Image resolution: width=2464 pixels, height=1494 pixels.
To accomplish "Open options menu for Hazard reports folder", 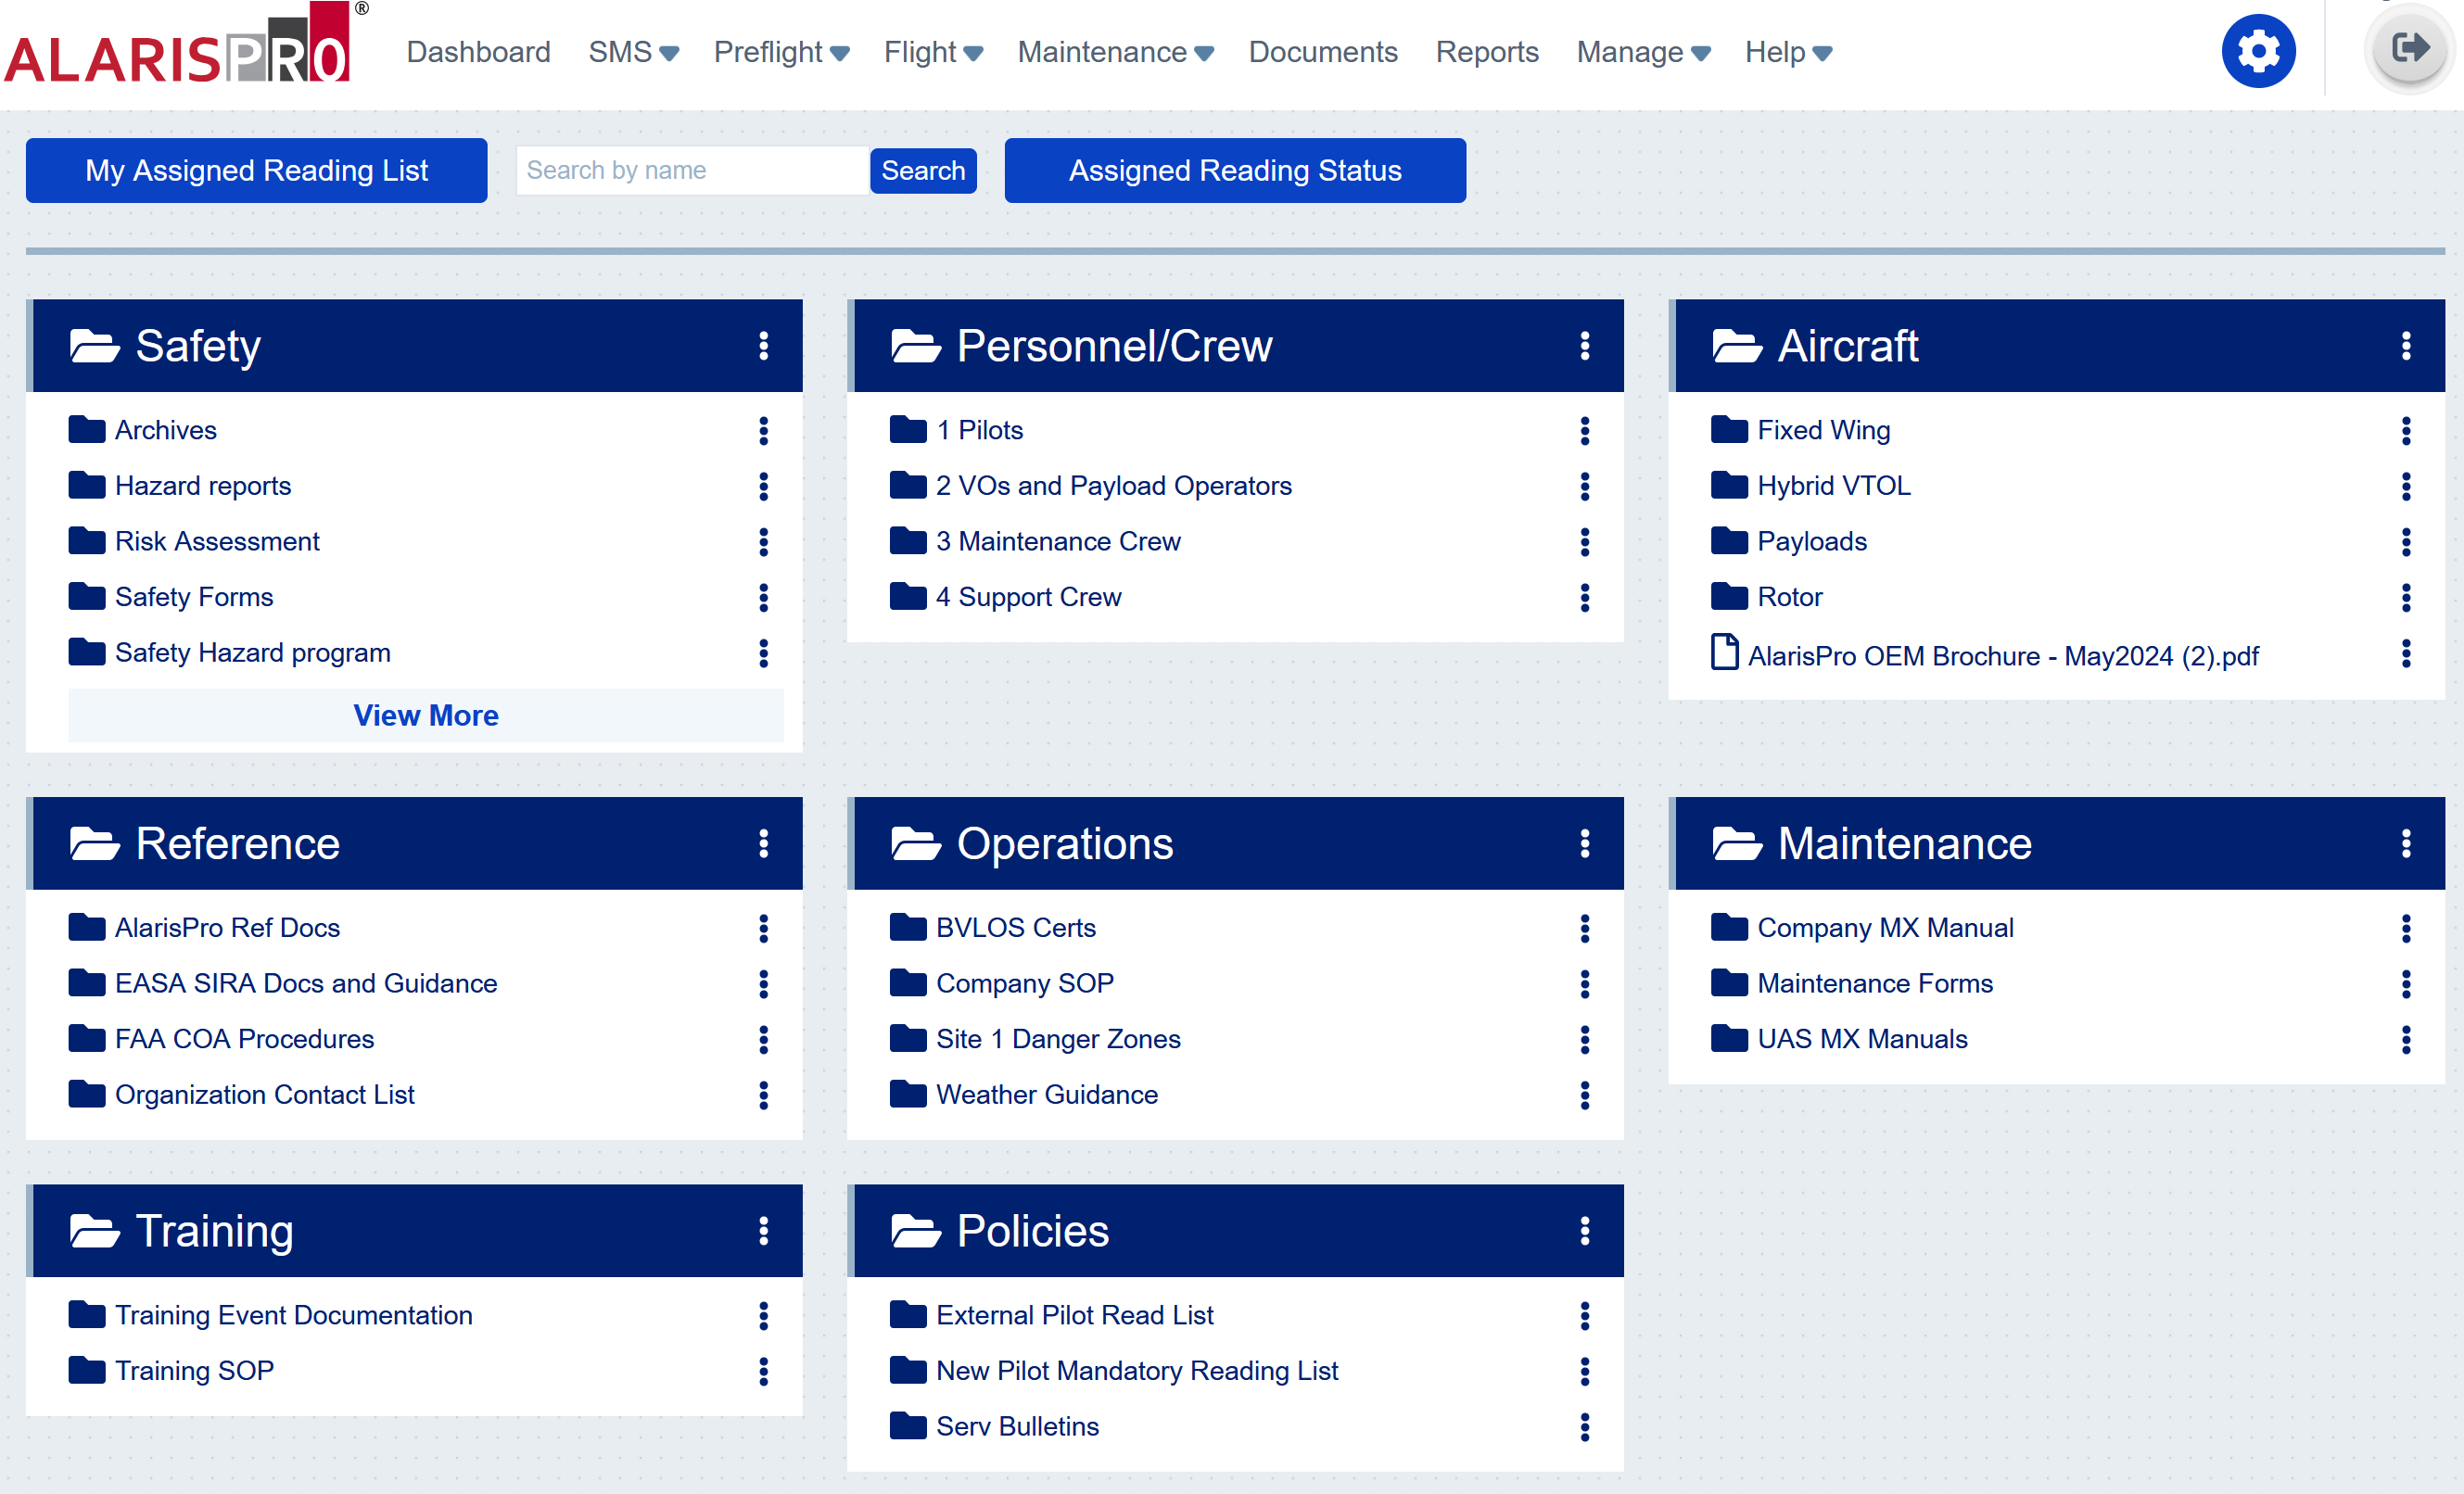I will pos(764,487).
